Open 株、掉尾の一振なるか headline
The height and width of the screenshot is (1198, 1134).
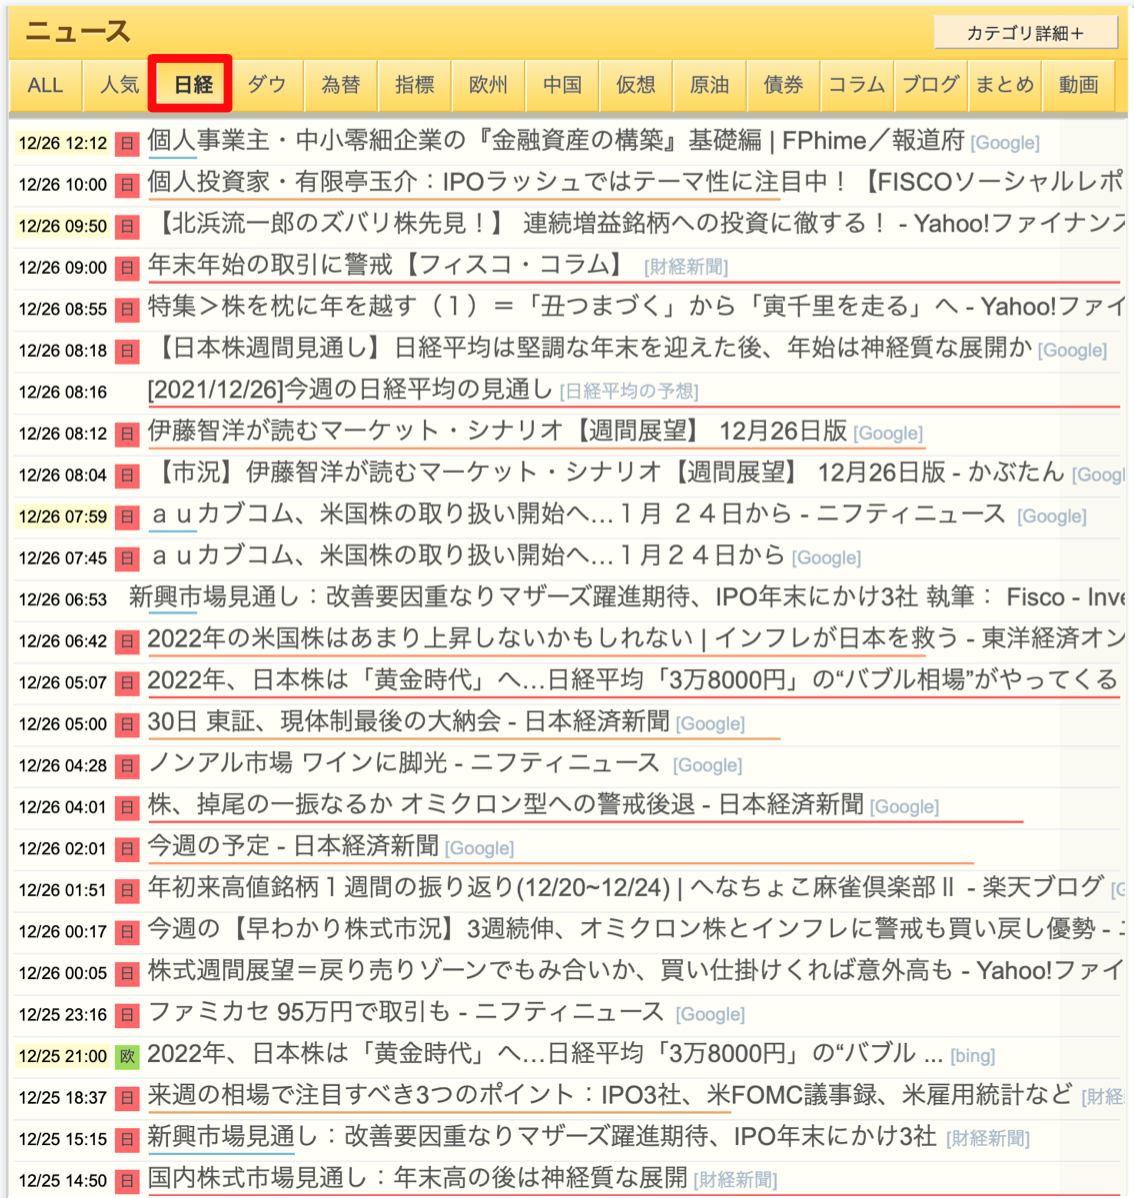tap(505, 805)
